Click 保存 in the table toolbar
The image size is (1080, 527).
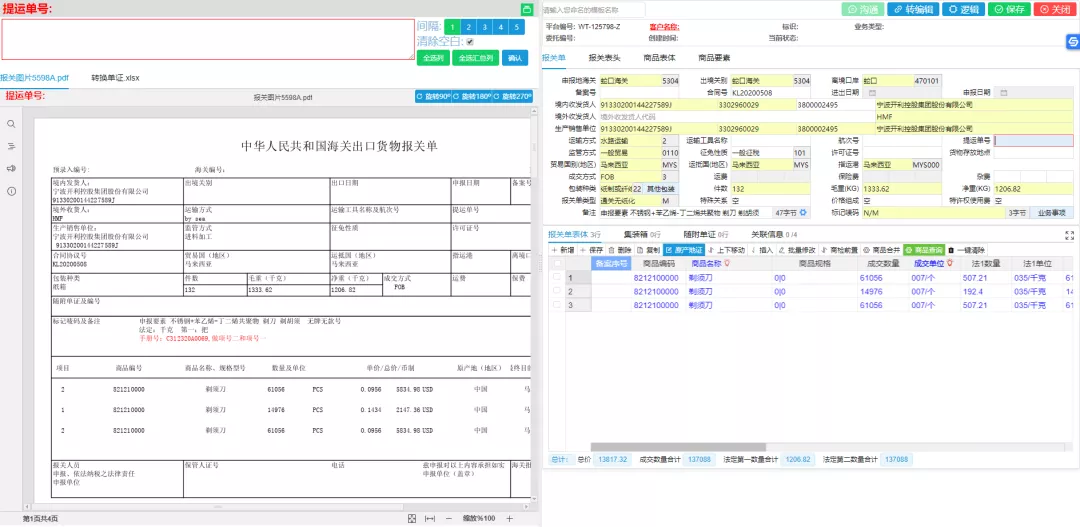pos(592,250)
